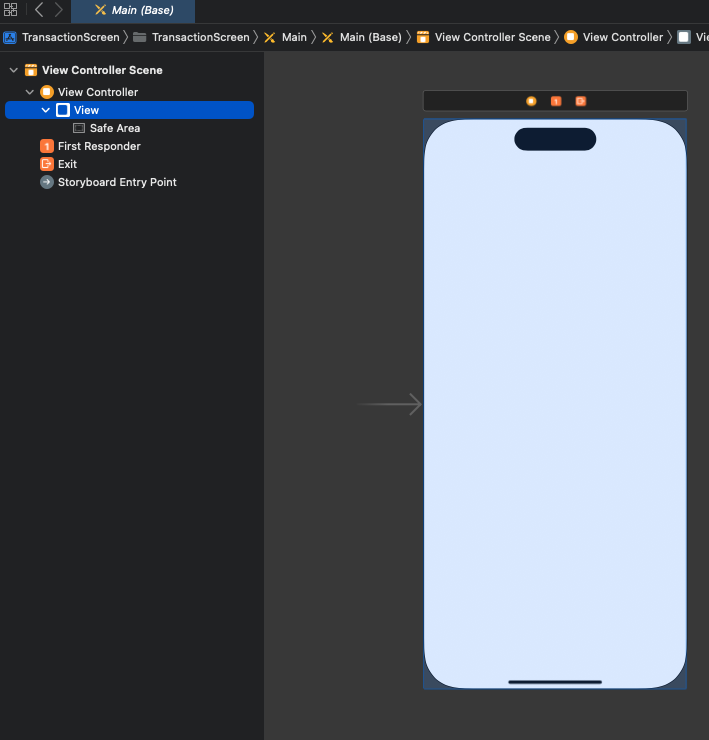The height and width of the screenshot is (740, 709).
Task: Open the Main (Base) breadcrumb item
Action: 371,37
